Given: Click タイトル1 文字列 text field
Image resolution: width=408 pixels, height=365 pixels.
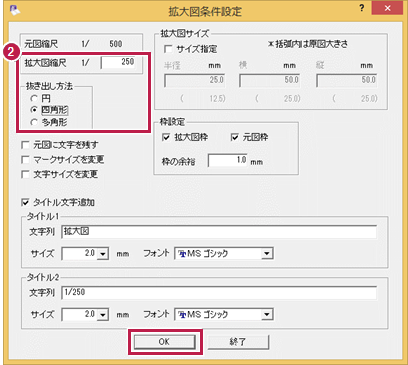Looking at the screenshot, I should pos(219,232).
